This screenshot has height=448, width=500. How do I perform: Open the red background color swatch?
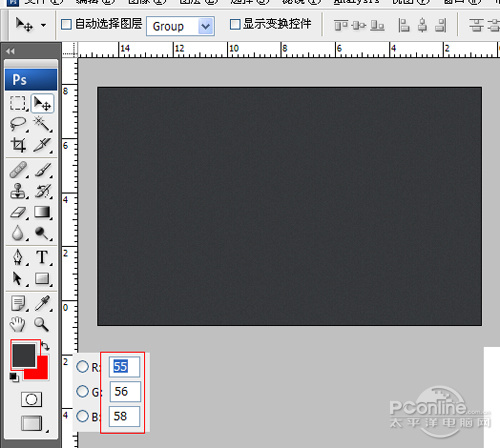pos(42,372)
